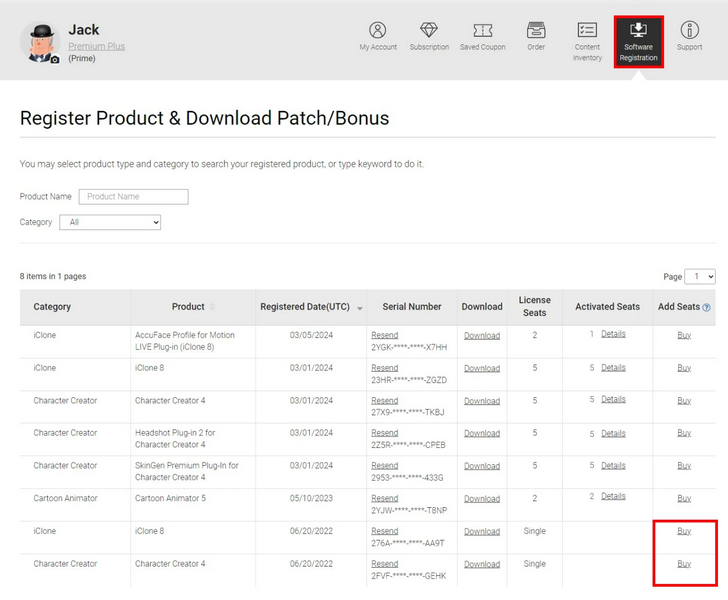The width and height of the screenshot is (728, 600).
Task: Click the camera icon on Jack's avatar
Action: [x=55, y=59]
